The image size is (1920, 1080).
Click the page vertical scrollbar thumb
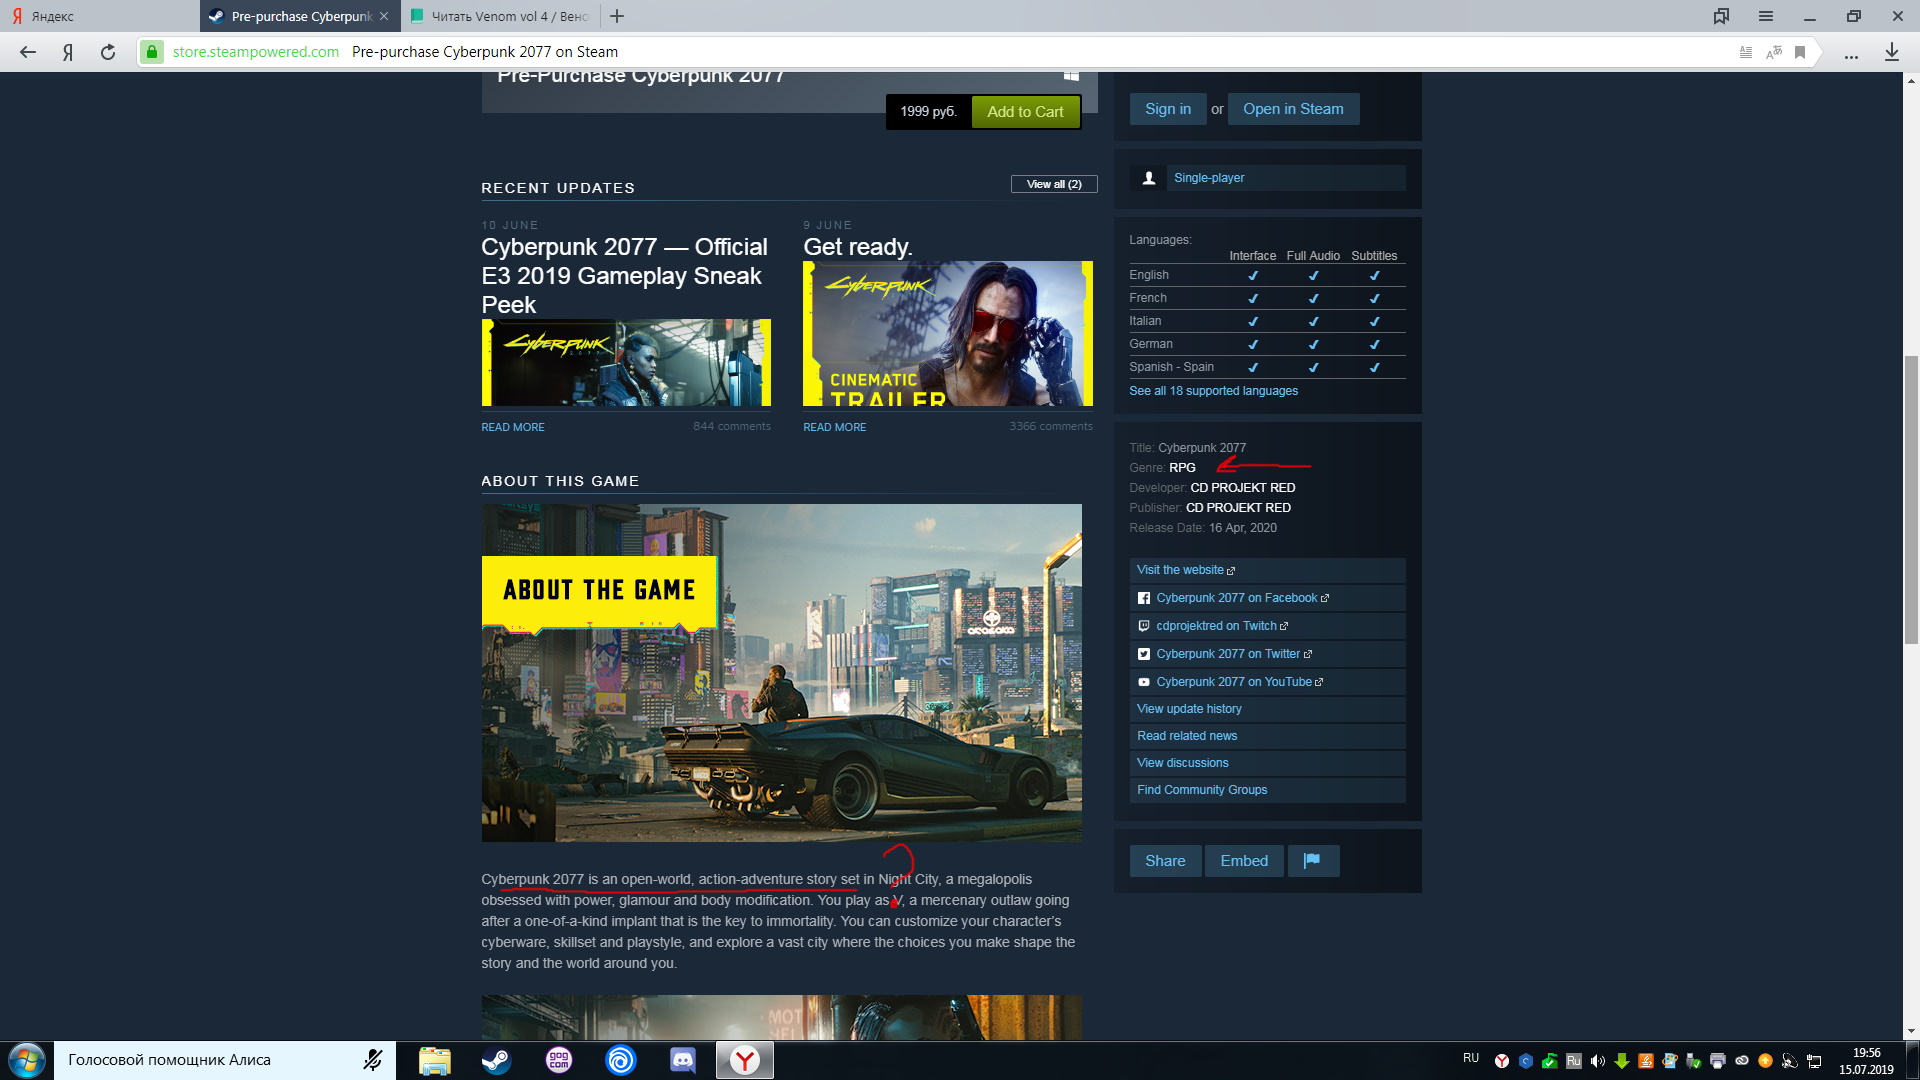click(1911, 500)
